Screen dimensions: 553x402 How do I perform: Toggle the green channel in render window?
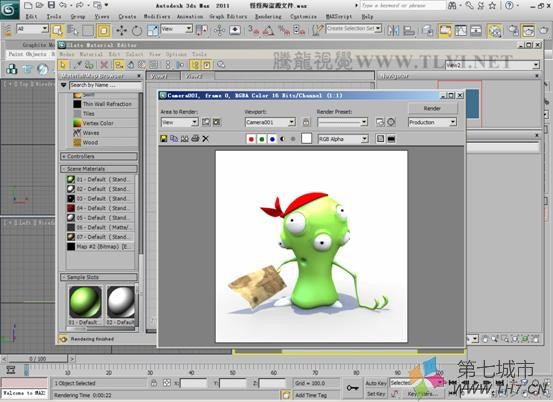point(262,139)
